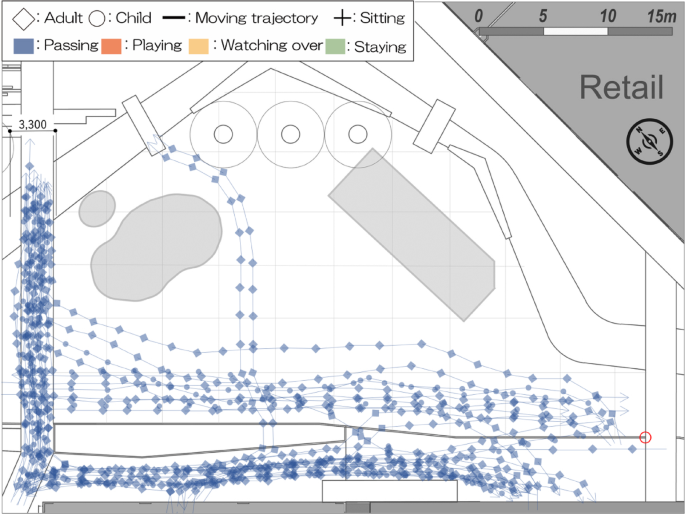Click the Retail area label
This screenshot has width=685, height=514.
tap(621, 88)
